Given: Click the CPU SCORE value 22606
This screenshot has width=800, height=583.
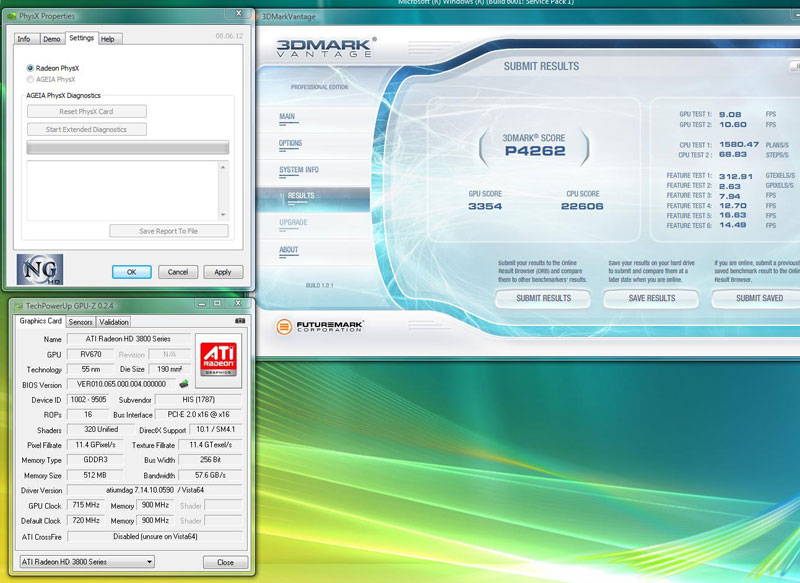Looking at the screenshot, I should point(582,206).
